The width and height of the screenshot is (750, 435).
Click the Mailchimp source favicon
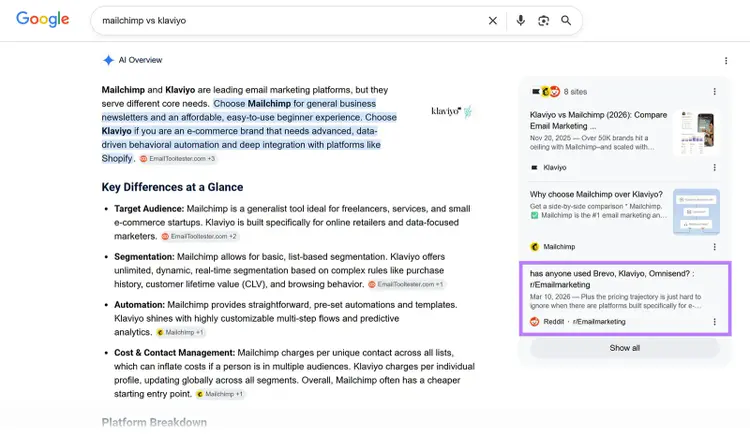point(535,247)
